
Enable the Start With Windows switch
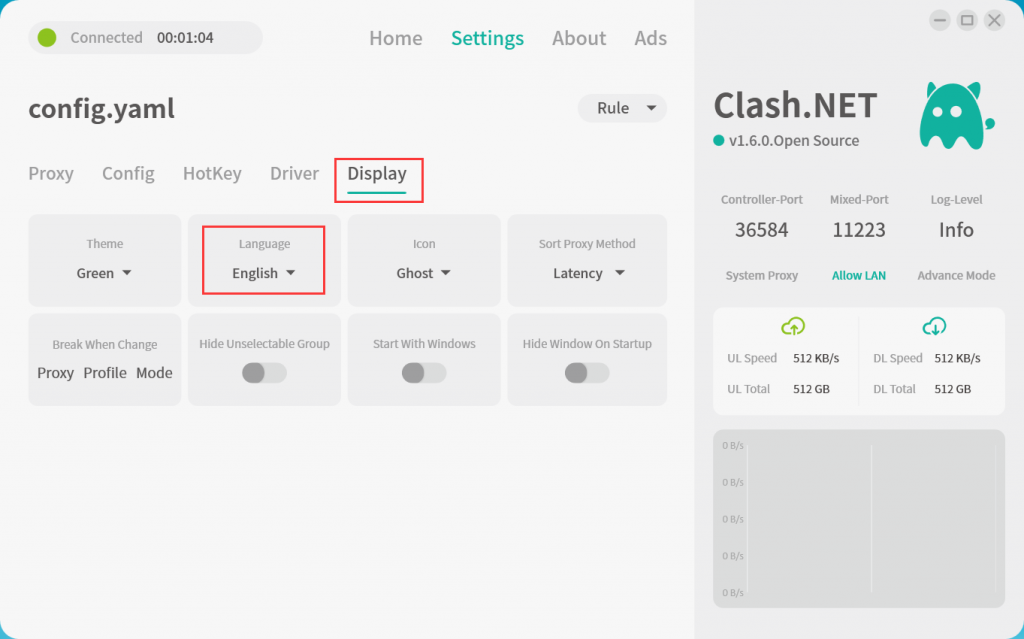tap(424, 373)
